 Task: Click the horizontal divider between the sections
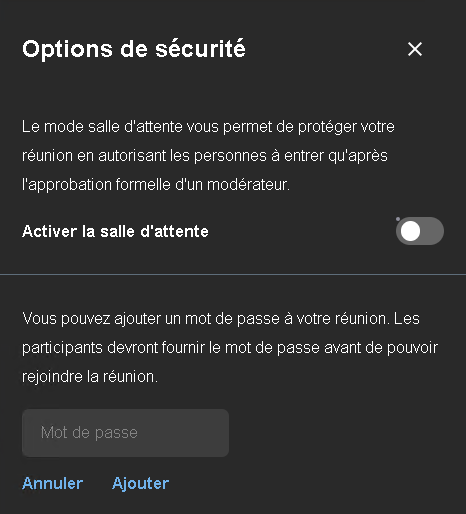click(233, 275)
